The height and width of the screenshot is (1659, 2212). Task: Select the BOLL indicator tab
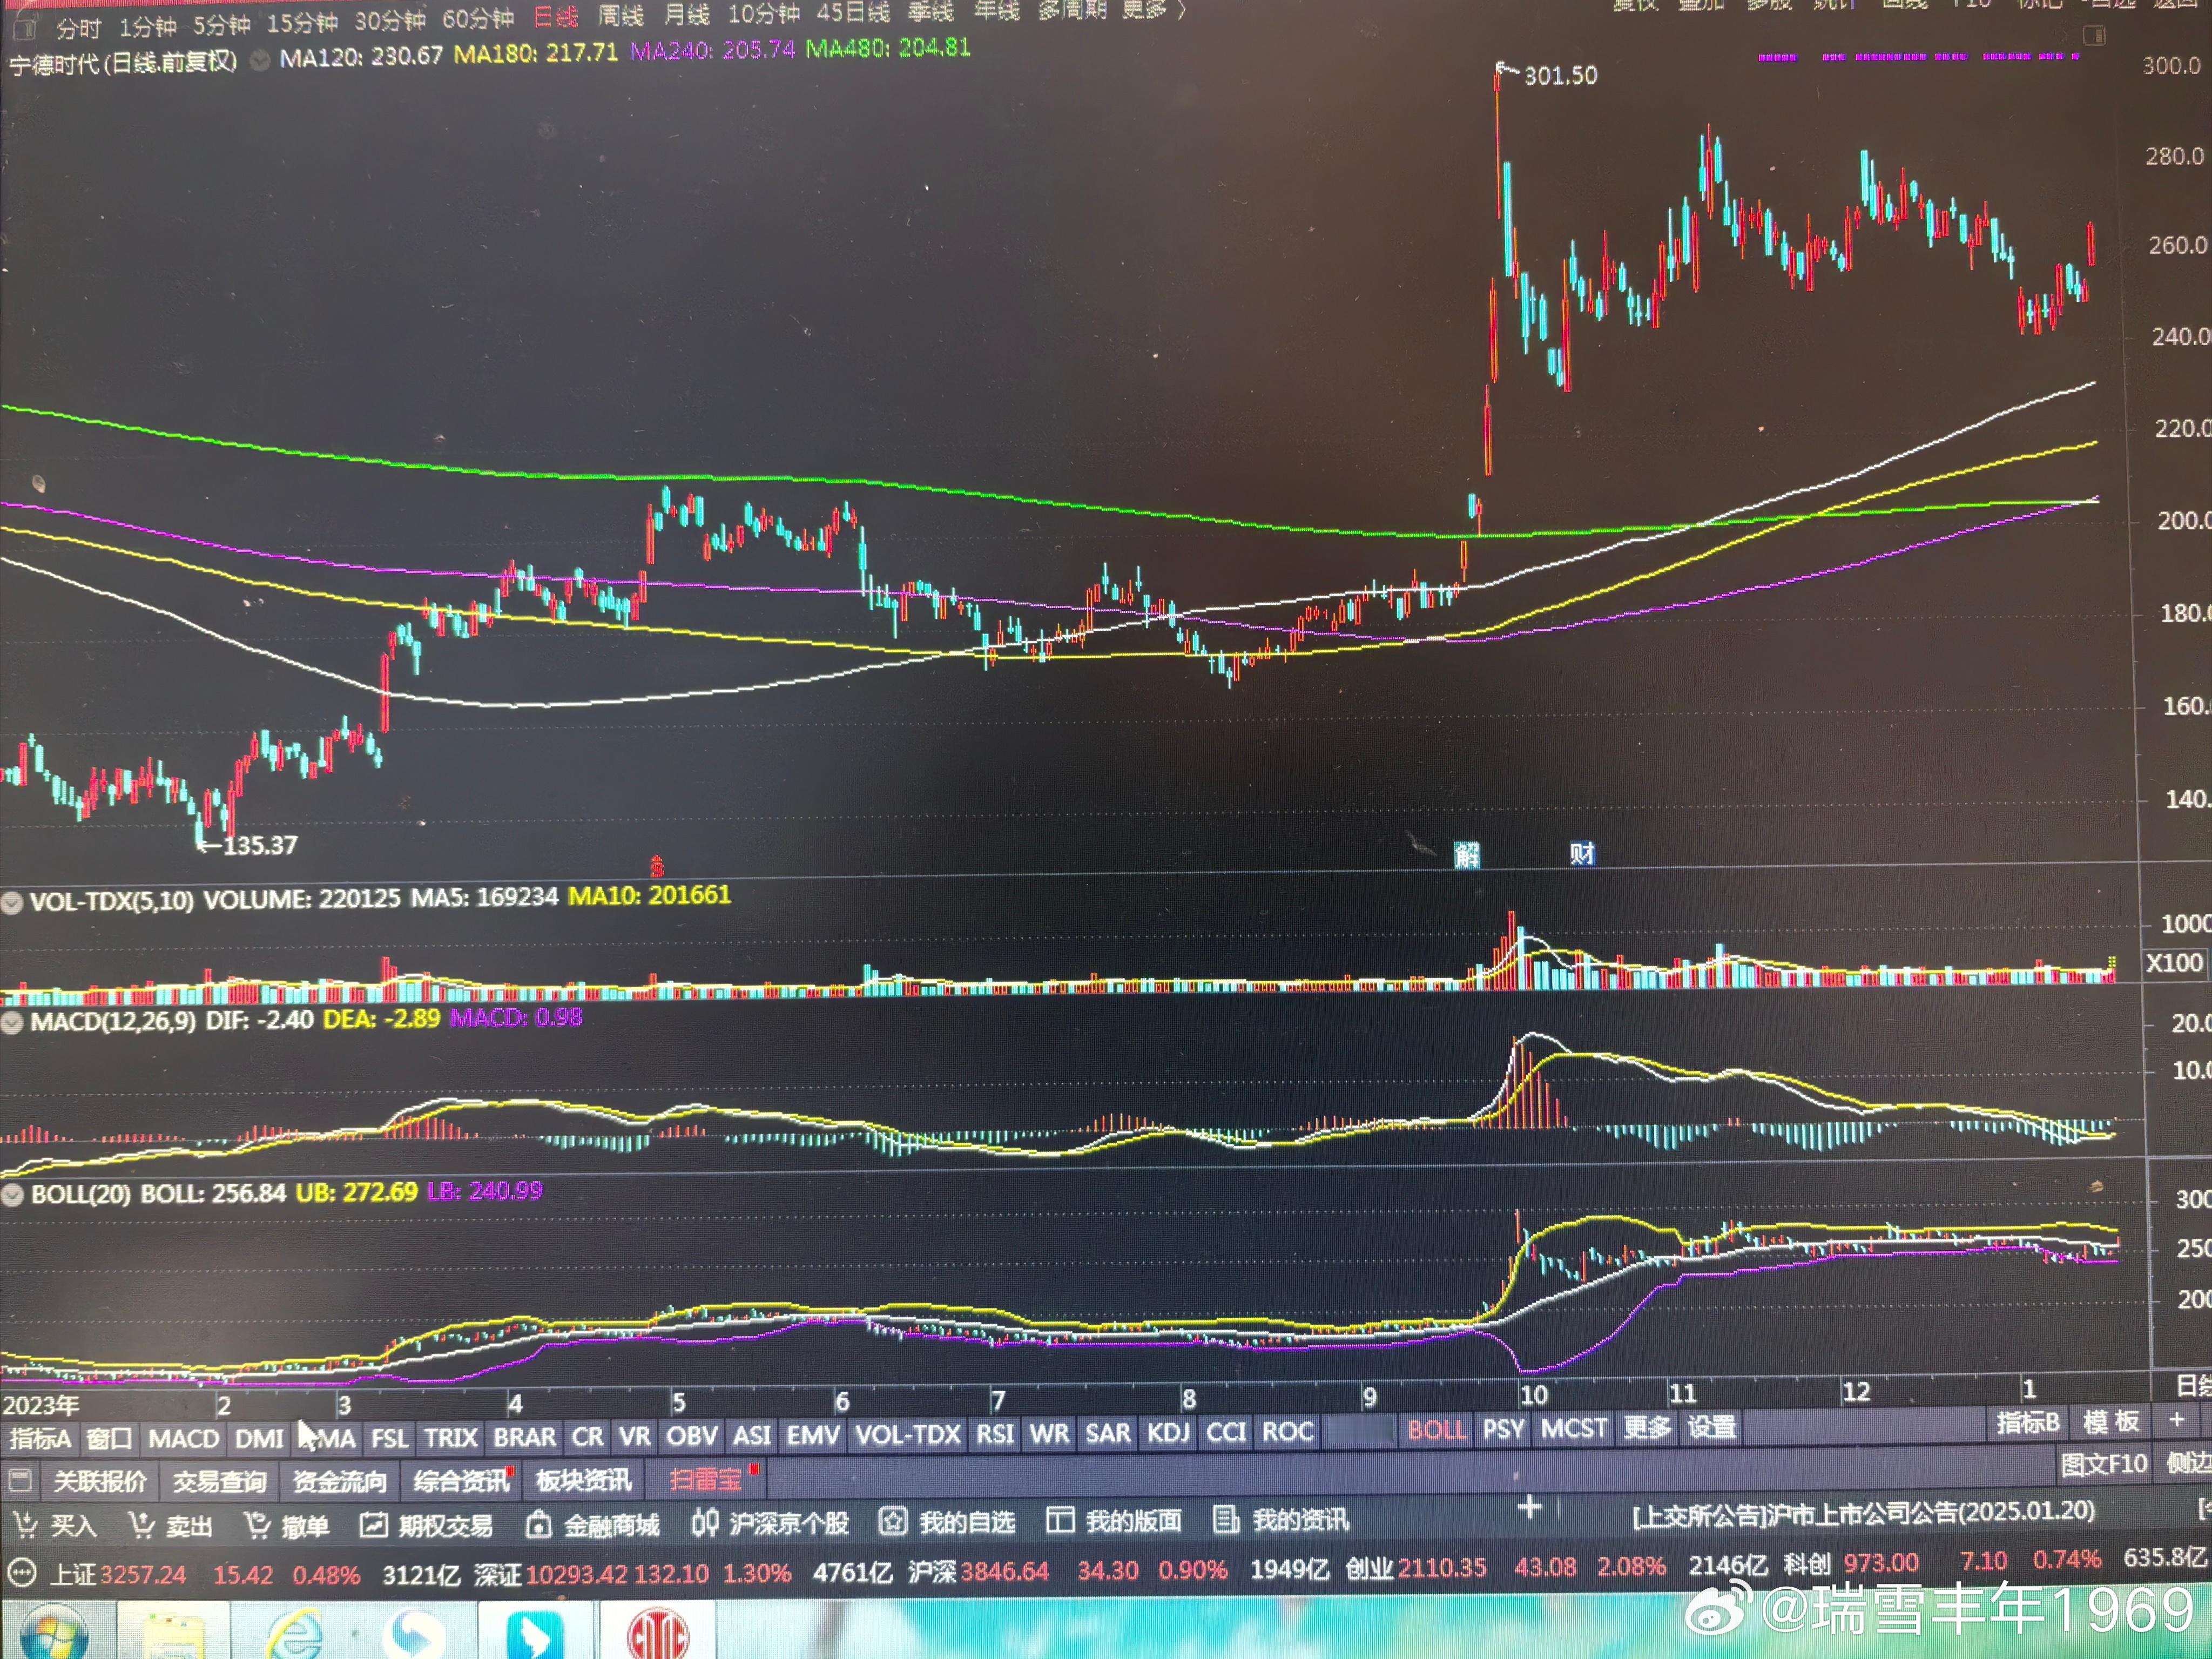pos(1436,1429)
